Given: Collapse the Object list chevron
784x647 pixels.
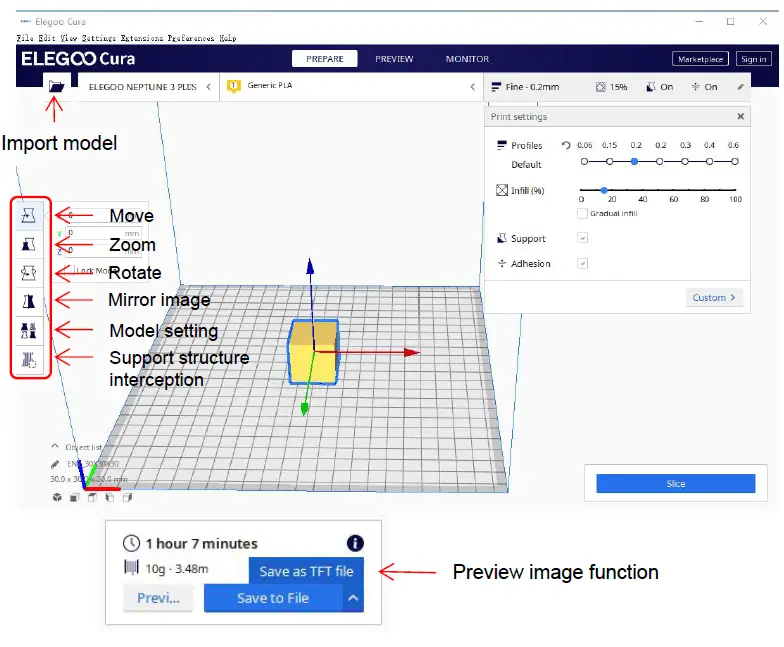Looking at the screenshot, I should [x=55, y=446].
